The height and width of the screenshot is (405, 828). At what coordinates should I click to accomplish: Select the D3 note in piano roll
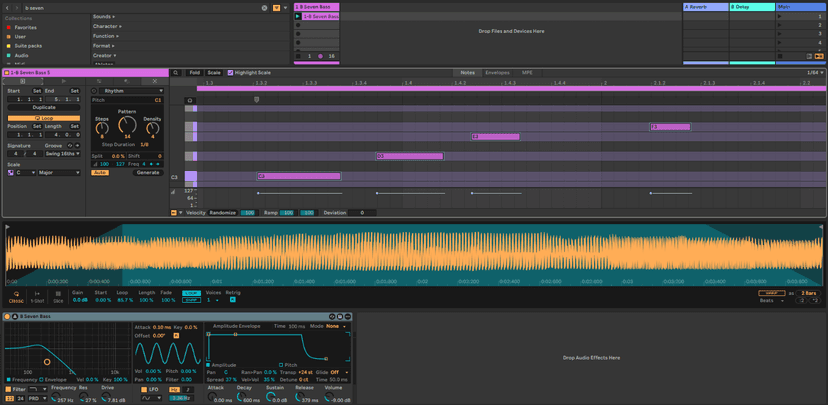point(410,156)
